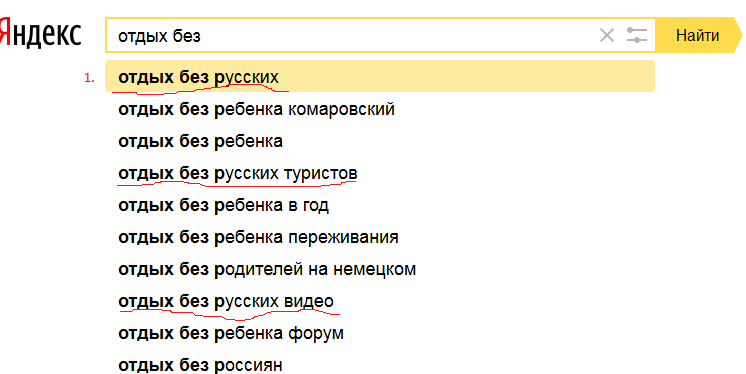This screenshot has height=374, width=746.
Task: Focus the search input with 'отдых без'
Action: (350, 35)
